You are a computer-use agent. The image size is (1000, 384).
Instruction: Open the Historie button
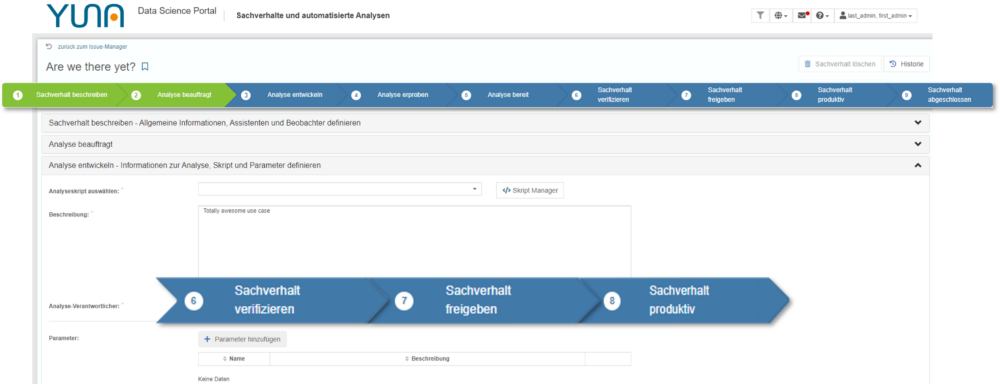click(x=906, y=64)
